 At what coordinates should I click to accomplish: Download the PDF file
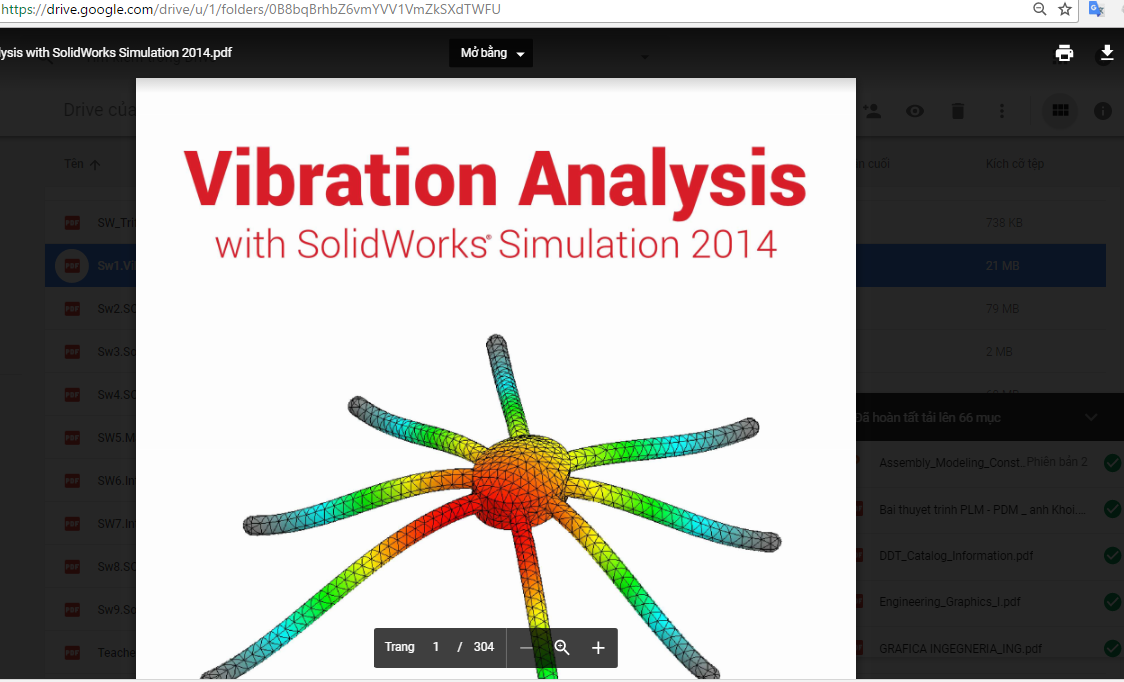click(1106, 53)
